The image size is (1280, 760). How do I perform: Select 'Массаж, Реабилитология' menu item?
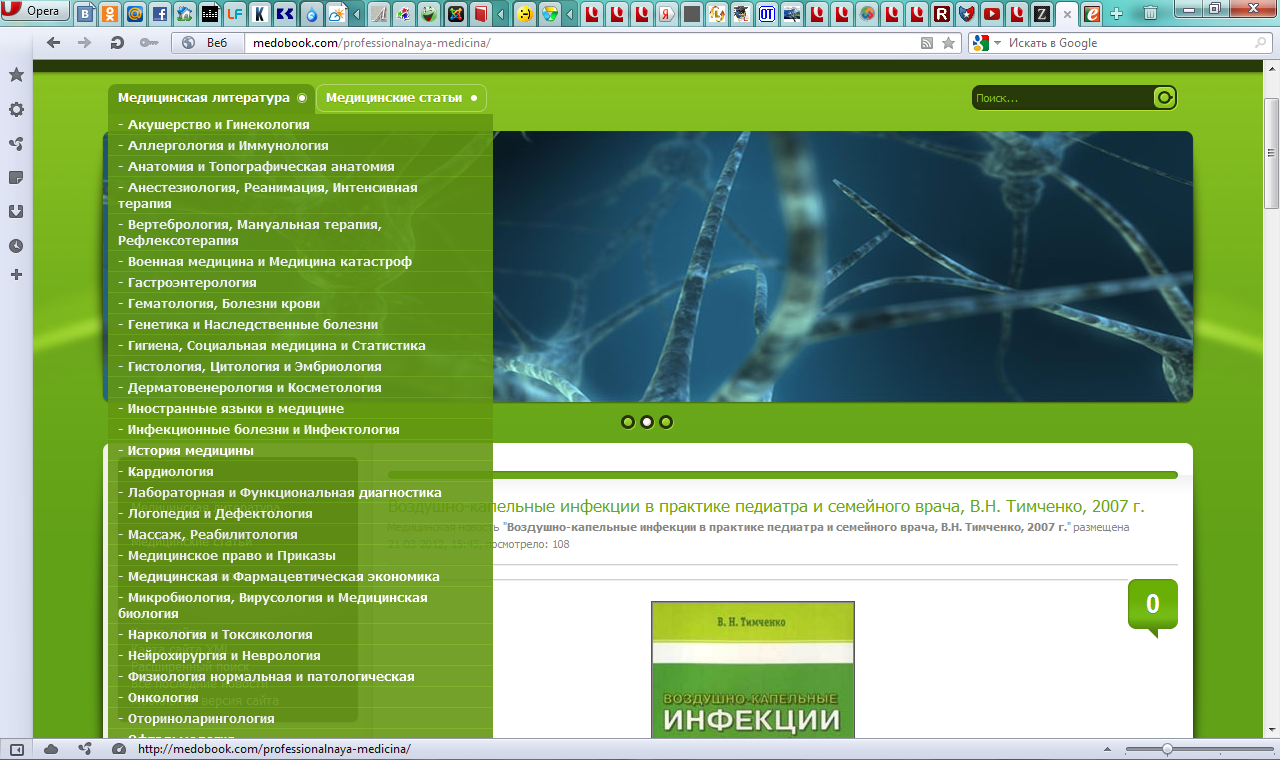(300, 535)
